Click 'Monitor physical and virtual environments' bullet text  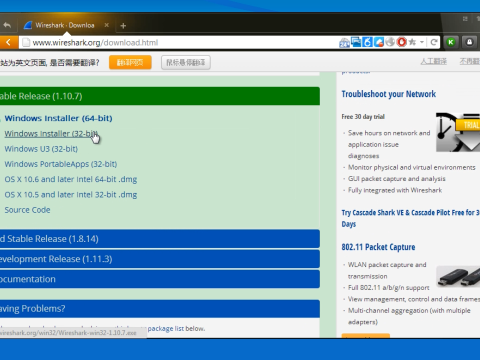click(412, 167)
